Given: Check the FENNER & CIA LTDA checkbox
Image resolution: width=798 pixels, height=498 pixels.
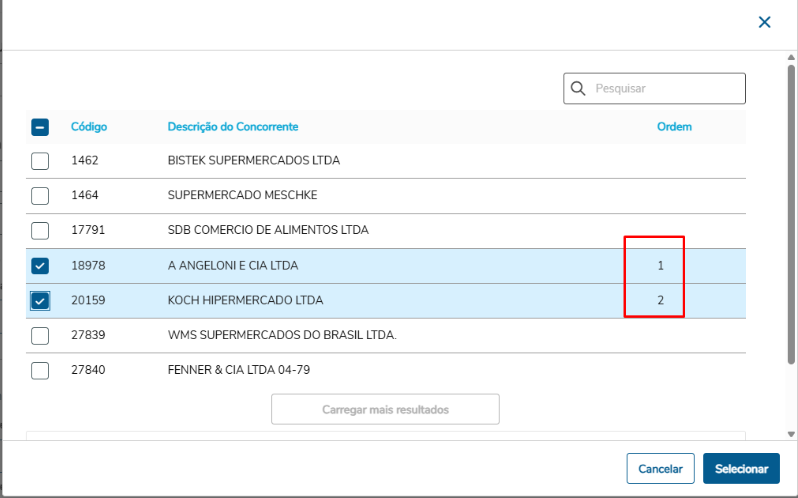Looking at the screenshot, I should point(40,370).
